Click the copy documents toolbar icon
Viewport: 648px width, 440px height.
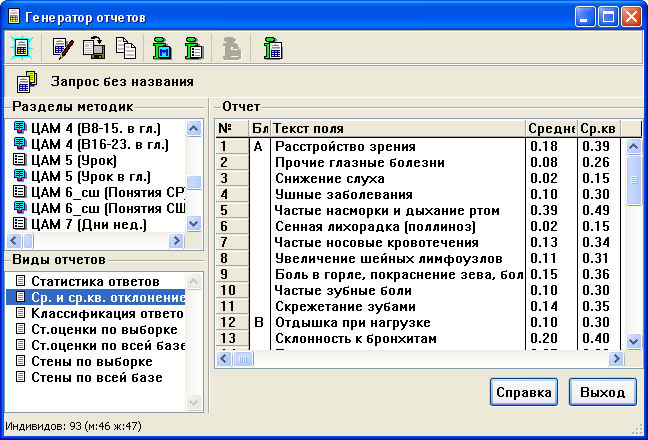(x=126, y=48)
